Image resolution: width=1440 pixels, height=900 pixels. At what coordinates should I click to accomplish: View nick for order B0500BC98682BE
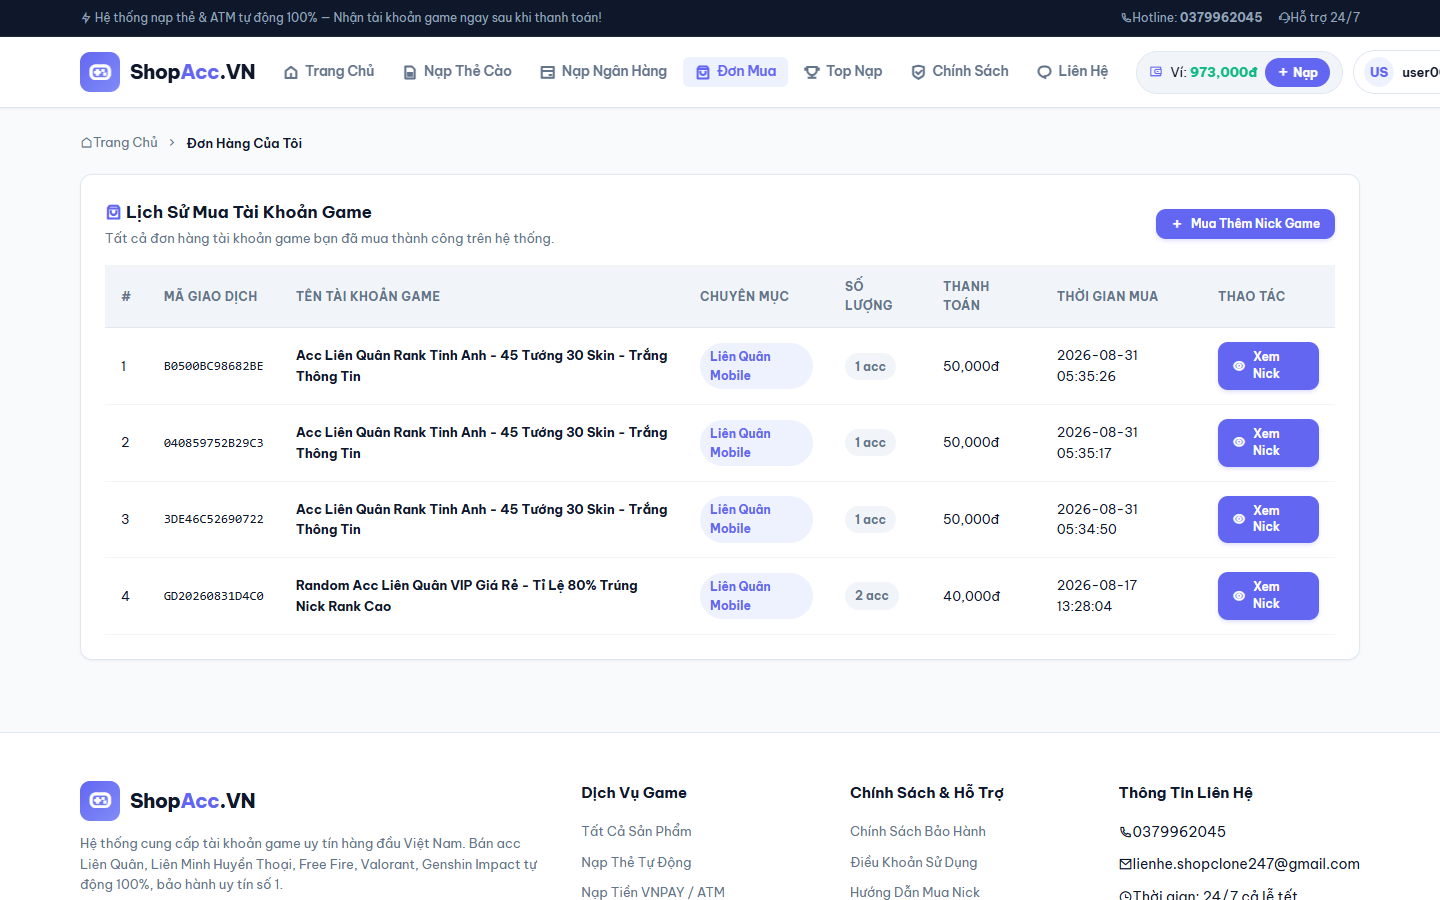pyautogui.click(x=1268, y=366)
